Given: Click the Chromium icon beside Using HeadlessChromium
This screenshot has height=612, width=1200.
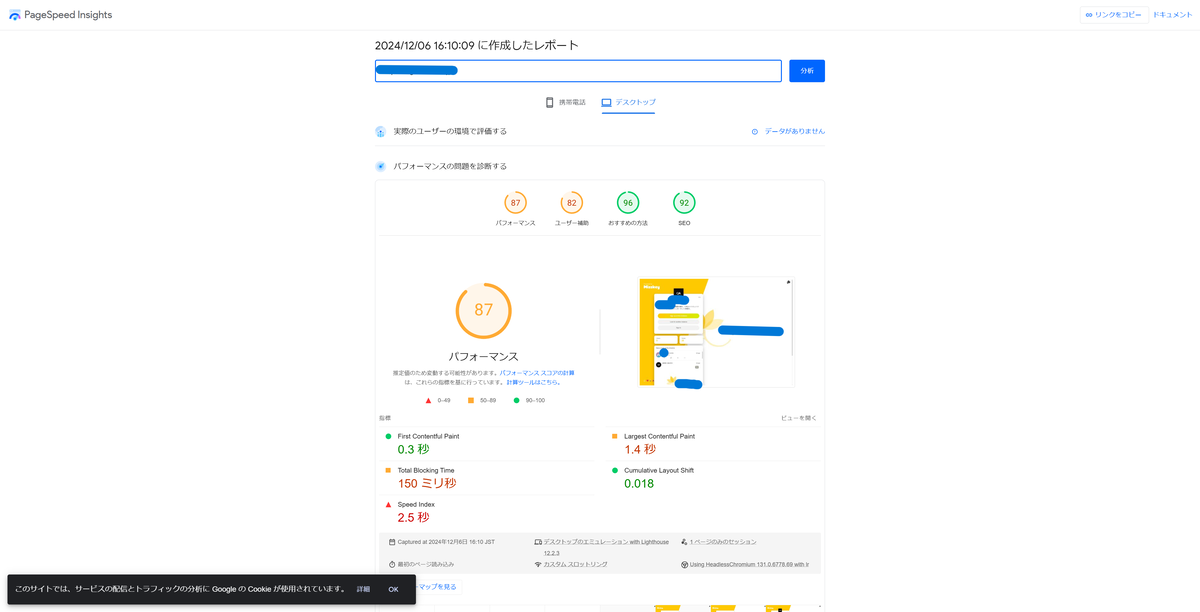Looking at the screenshot, I should (684, 564).
